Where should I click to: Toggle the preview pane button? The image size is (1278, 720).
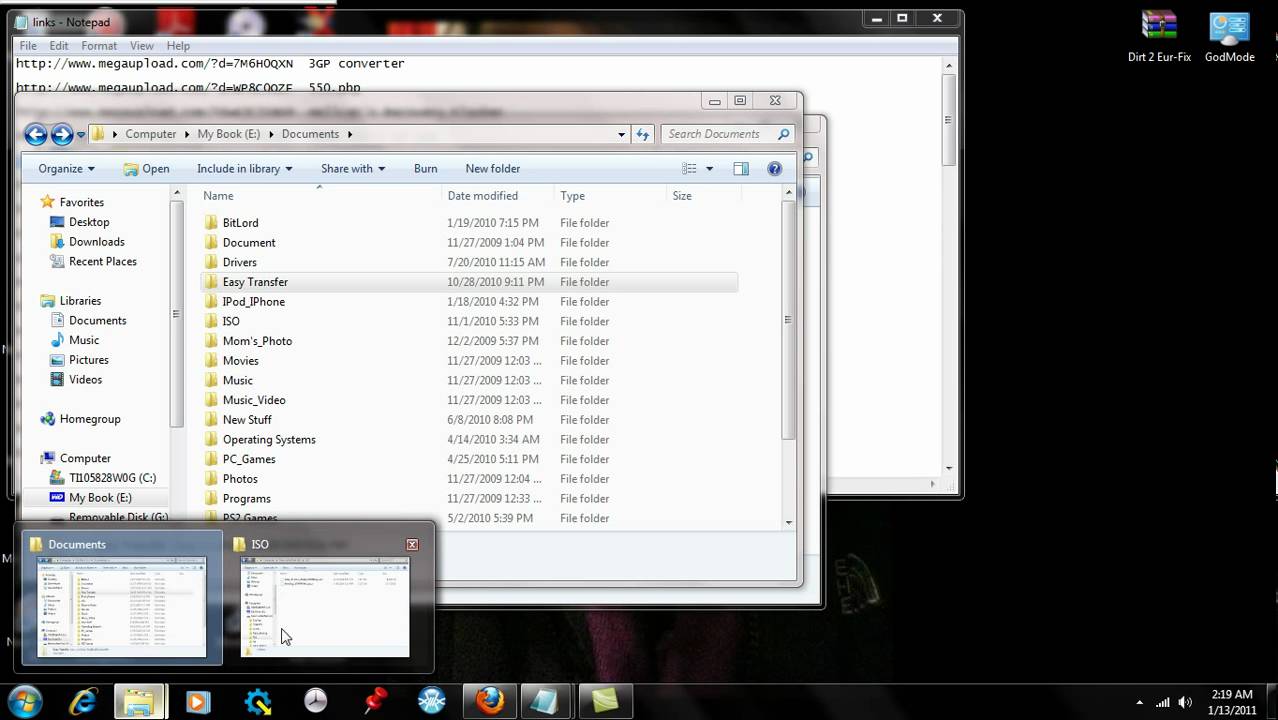click(x=741, y=169)
